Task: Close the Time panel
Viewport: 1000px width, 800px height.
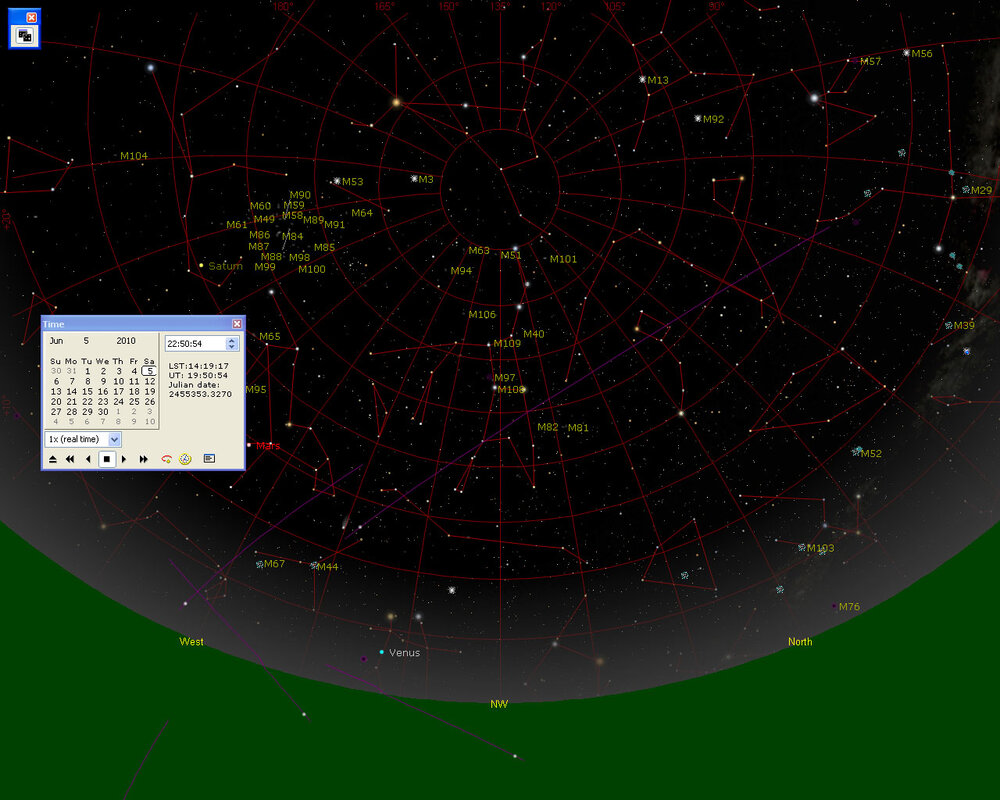Action: pyautogui.click(x=237, y=324)
